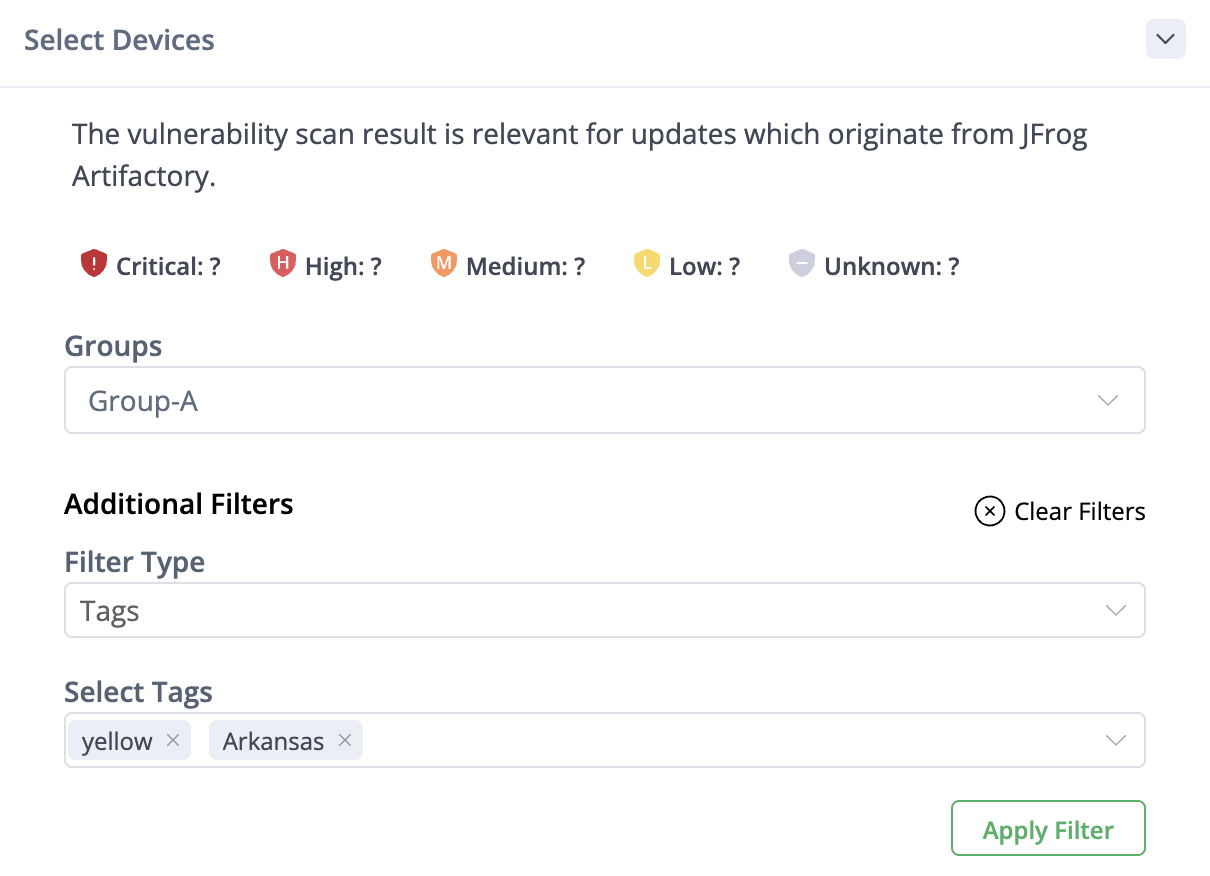Open the Filter Type dropdown set to Tags

pos(605,610)
